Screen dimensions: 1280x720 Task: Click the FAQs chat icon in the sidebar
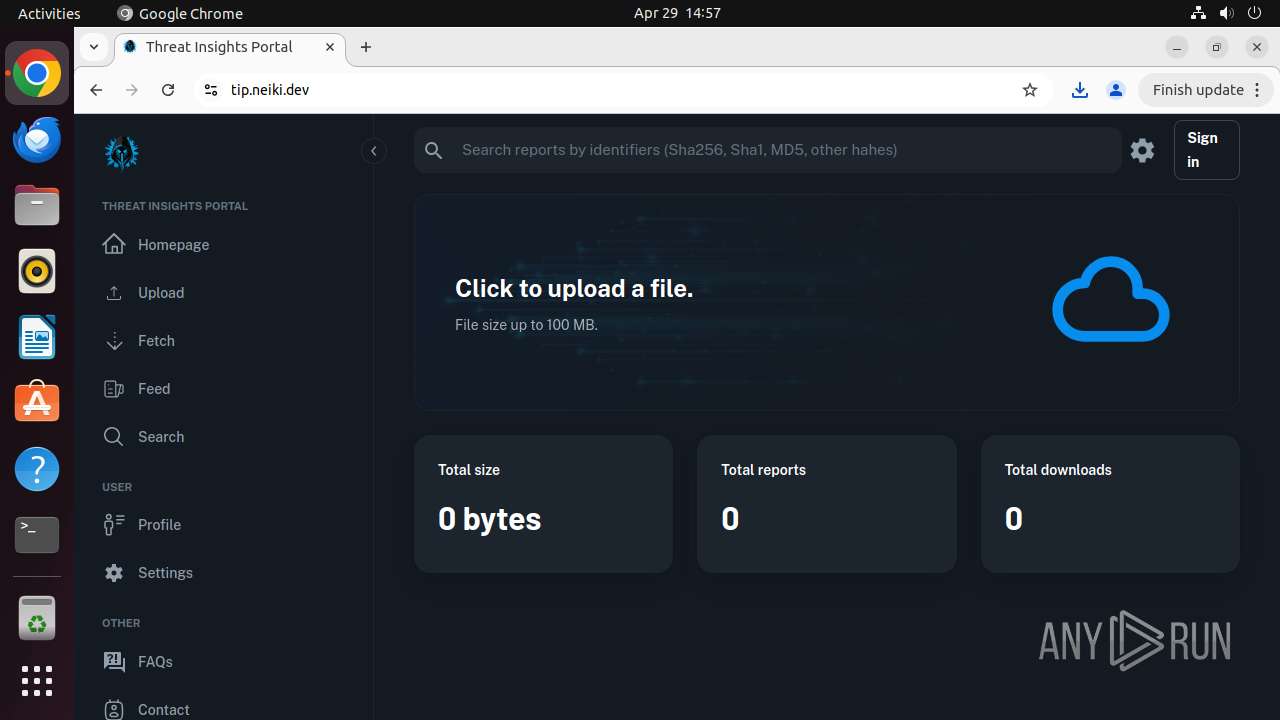pos(114,661)
